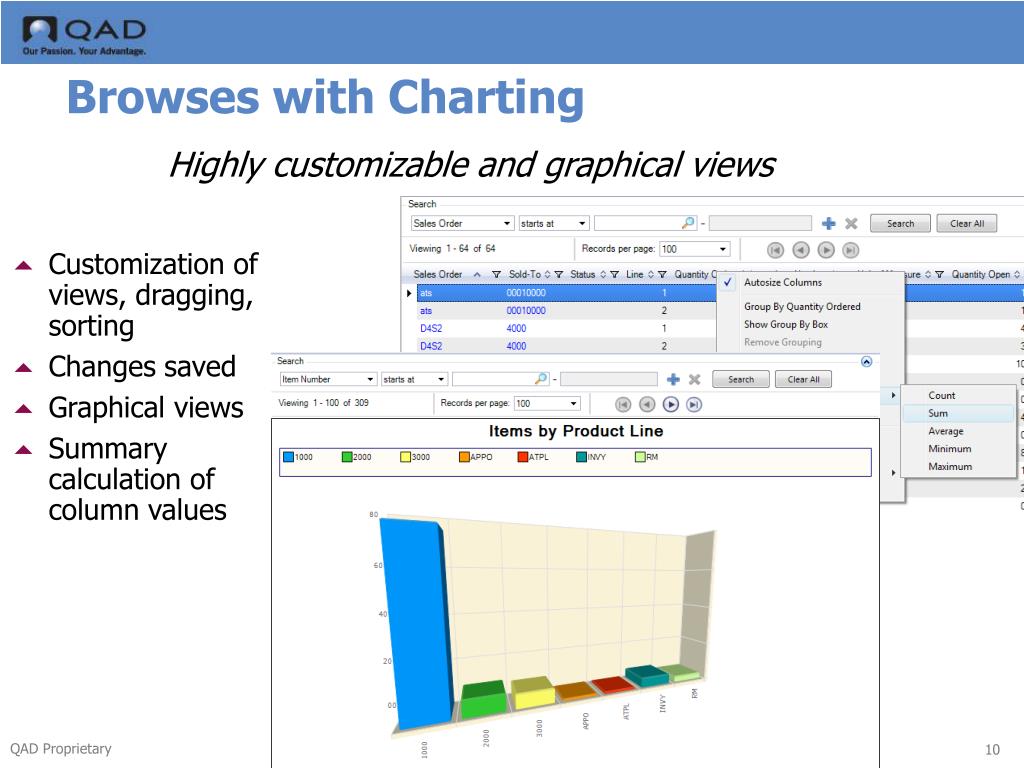Viewport: 1024px width, 768px height.
Task: Click the orange APPO legend swatch
Action: (464, 457)
